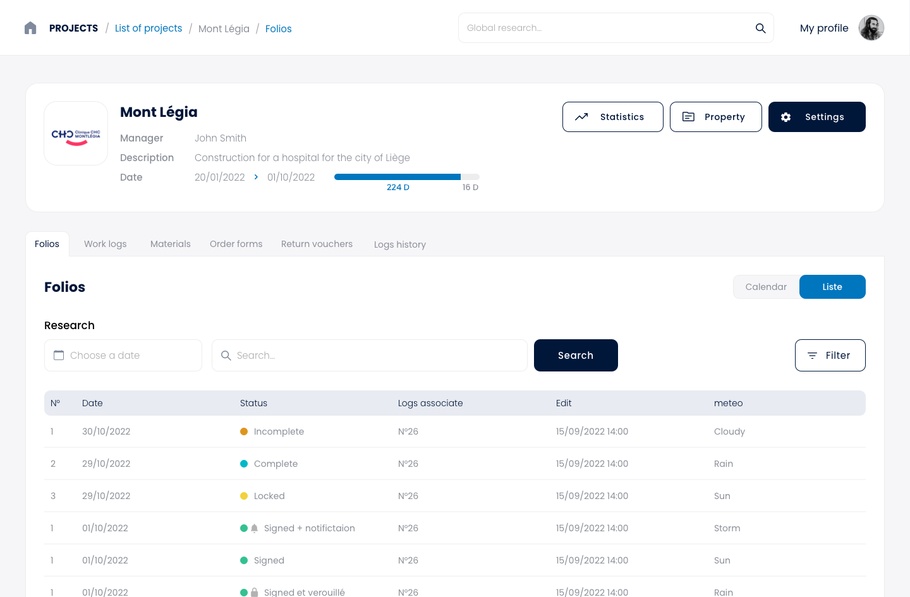
Task: Open the Property panel button
Action: pyautogui.click(x=715, y=117)
